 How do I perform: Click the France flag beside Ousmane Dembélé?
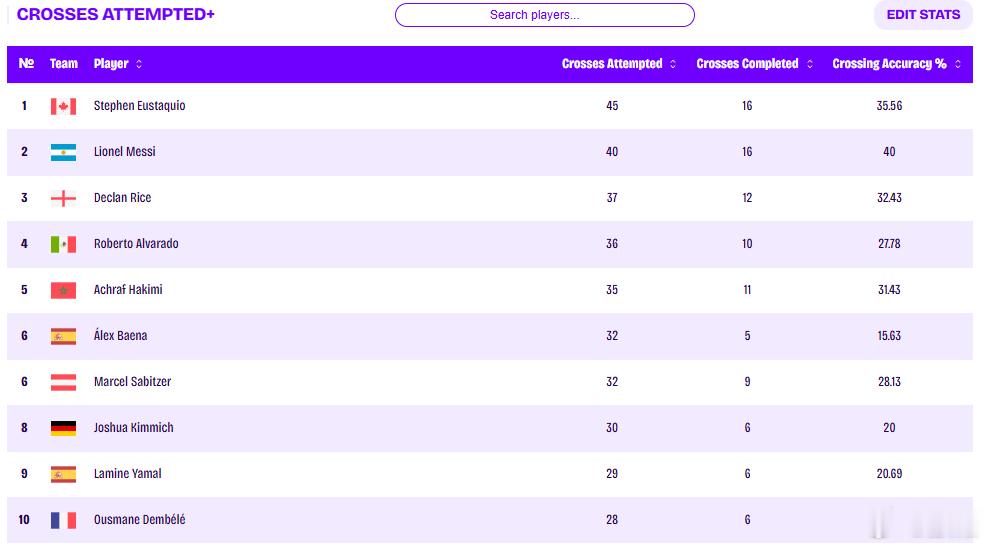(63, 521)
